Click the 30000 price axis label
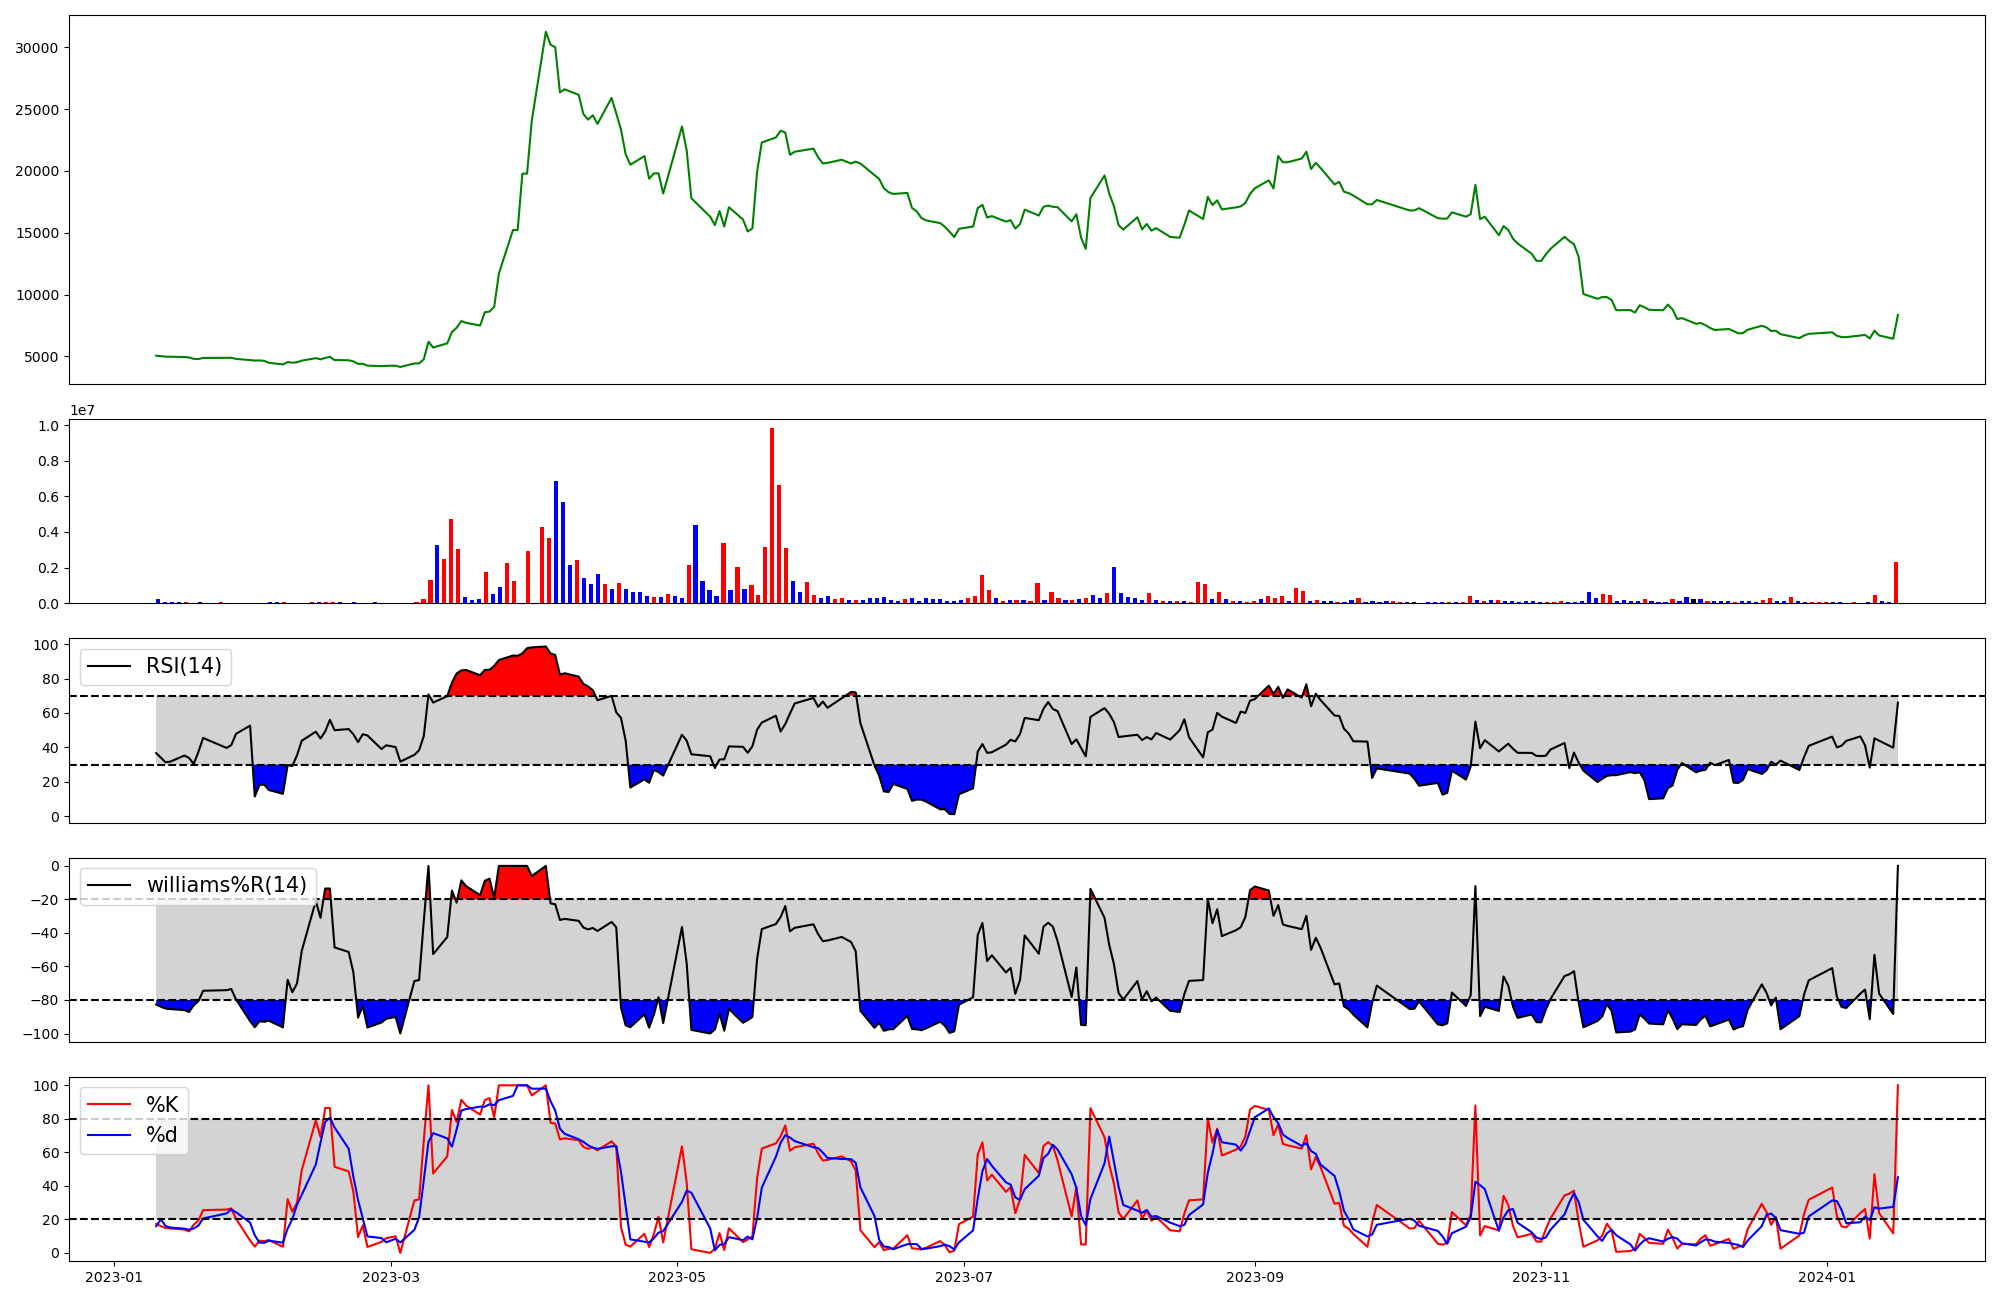Viewport: 2000px width, 1300px height. [36, 48]
